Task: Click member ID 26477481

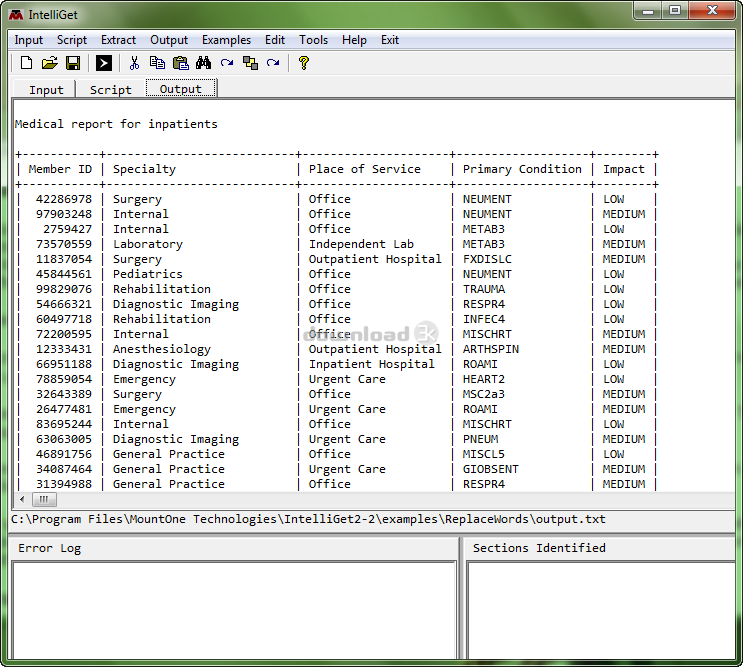Action: click(x=63, y=409)
